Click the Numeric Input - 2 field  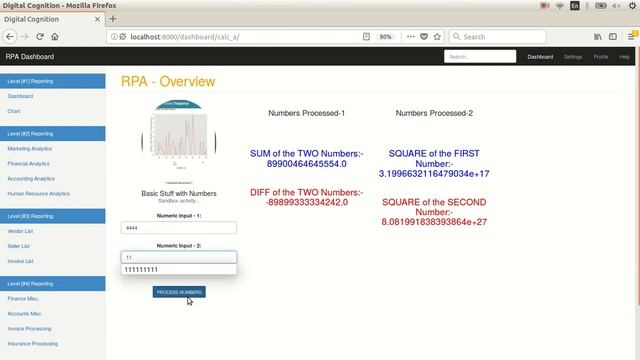coord(179,257)
